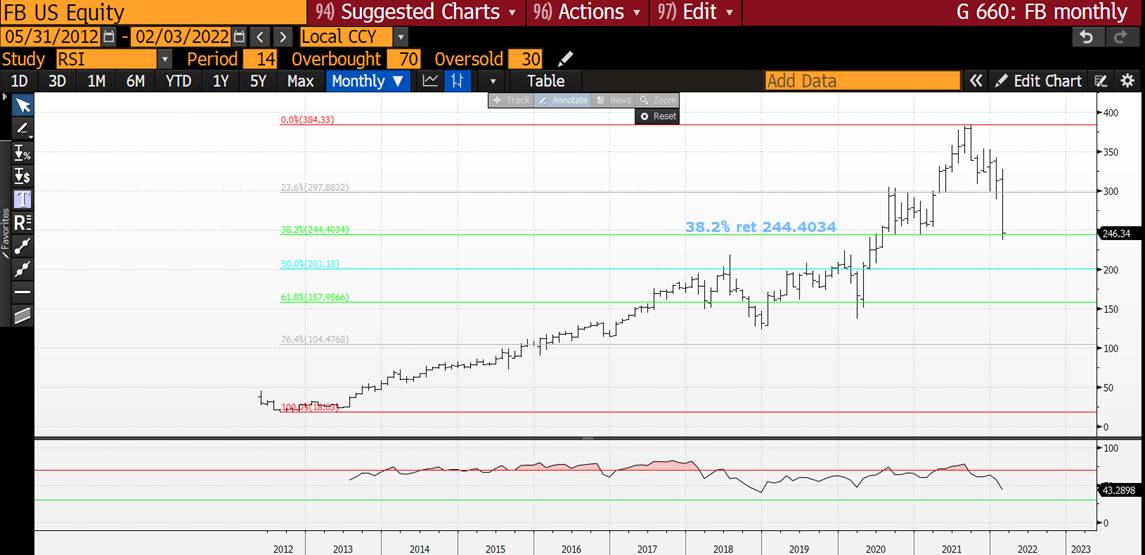Click Overbought value 70 field

(405, 58)
